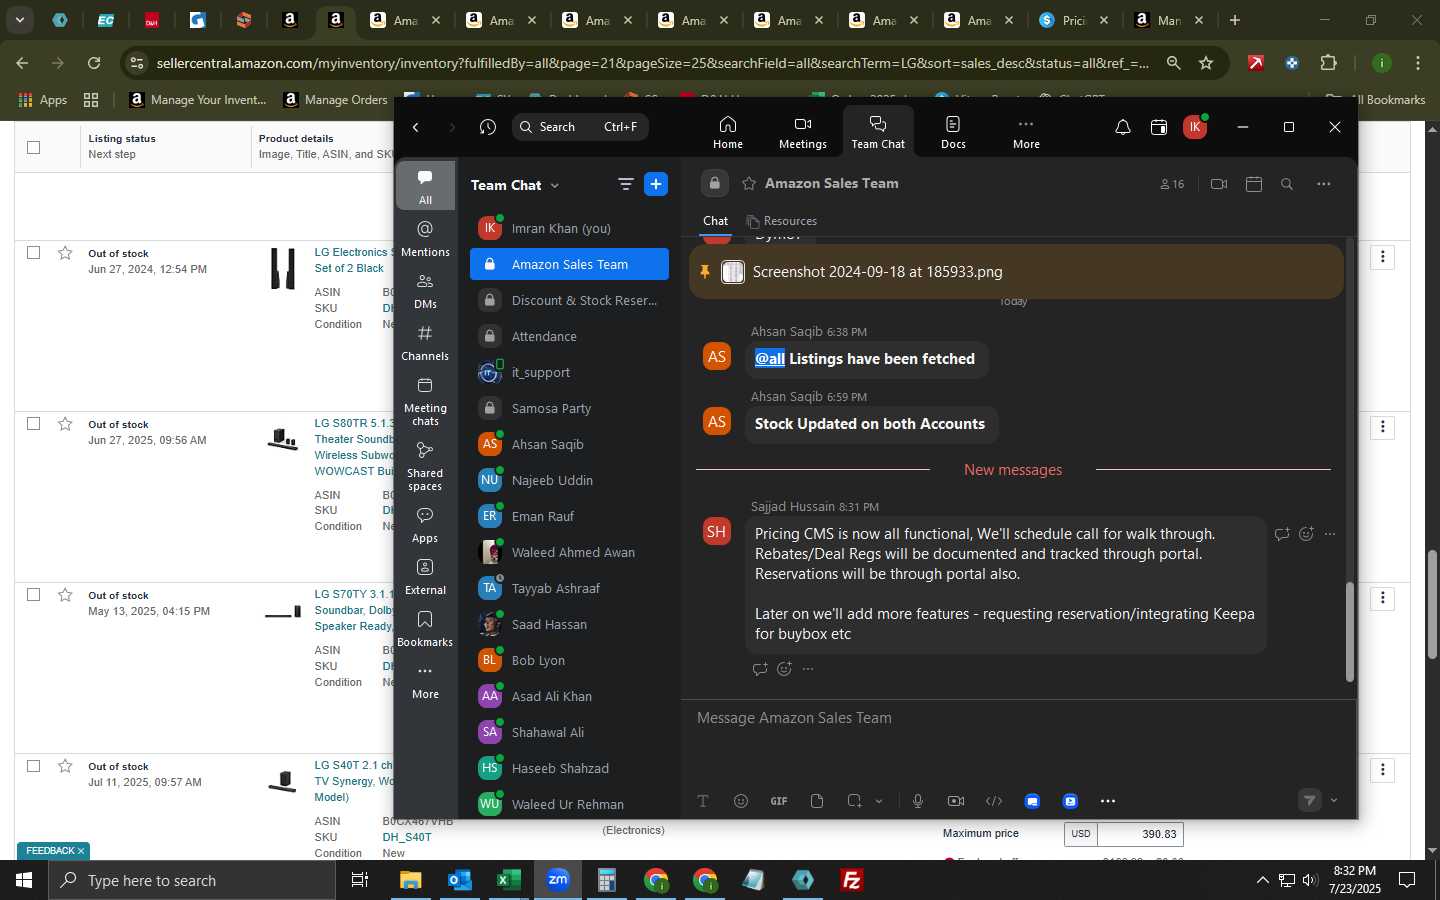The image size is (1440, 900).
Task: Check the LG S70TY listing checkbox
Action: point(33,594)
